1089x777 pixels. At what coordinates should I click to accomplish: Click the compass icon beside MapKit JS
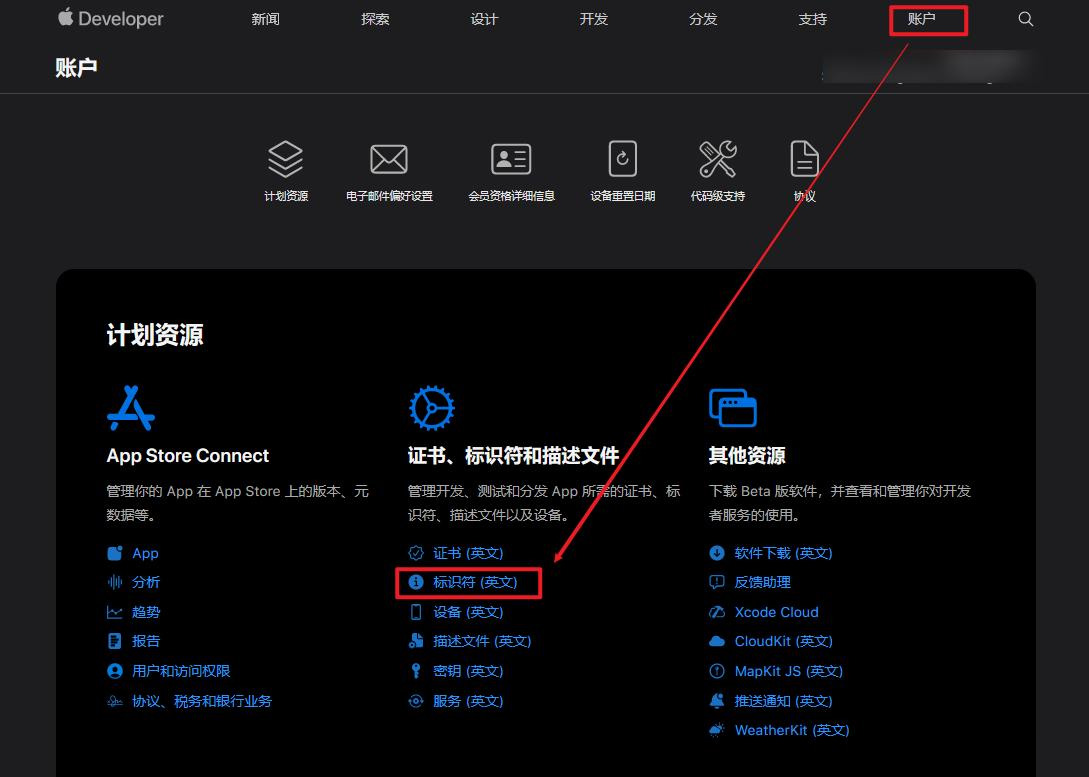717,671
